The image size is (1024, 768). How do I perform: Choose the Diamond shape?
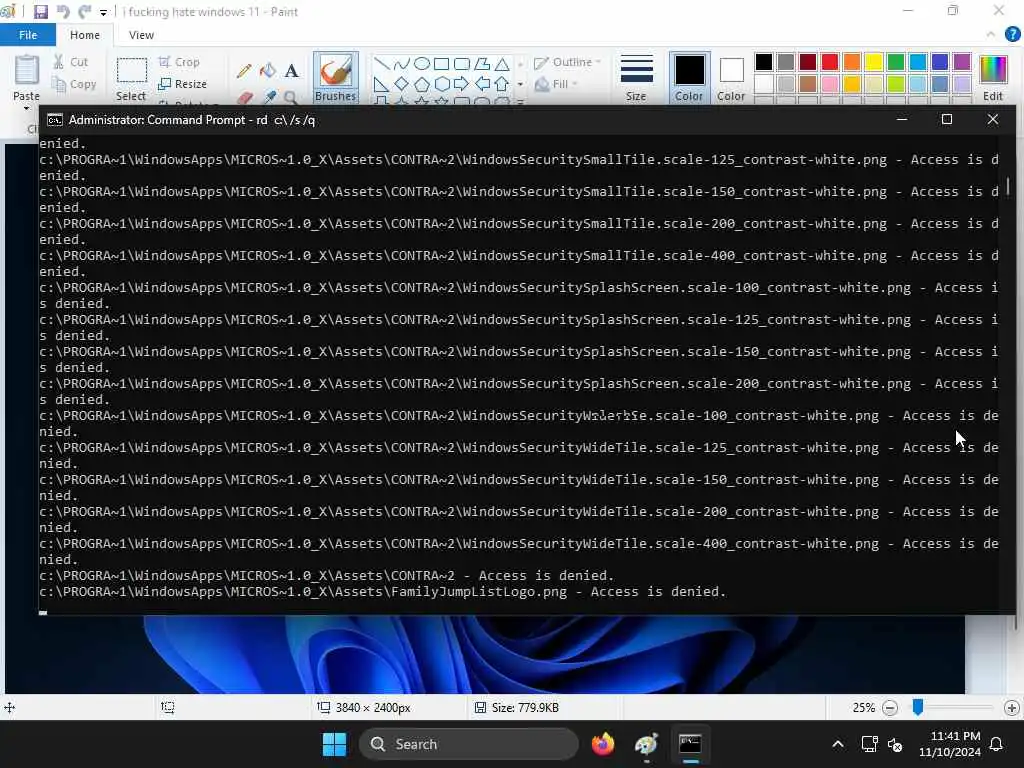click(402, 84)
